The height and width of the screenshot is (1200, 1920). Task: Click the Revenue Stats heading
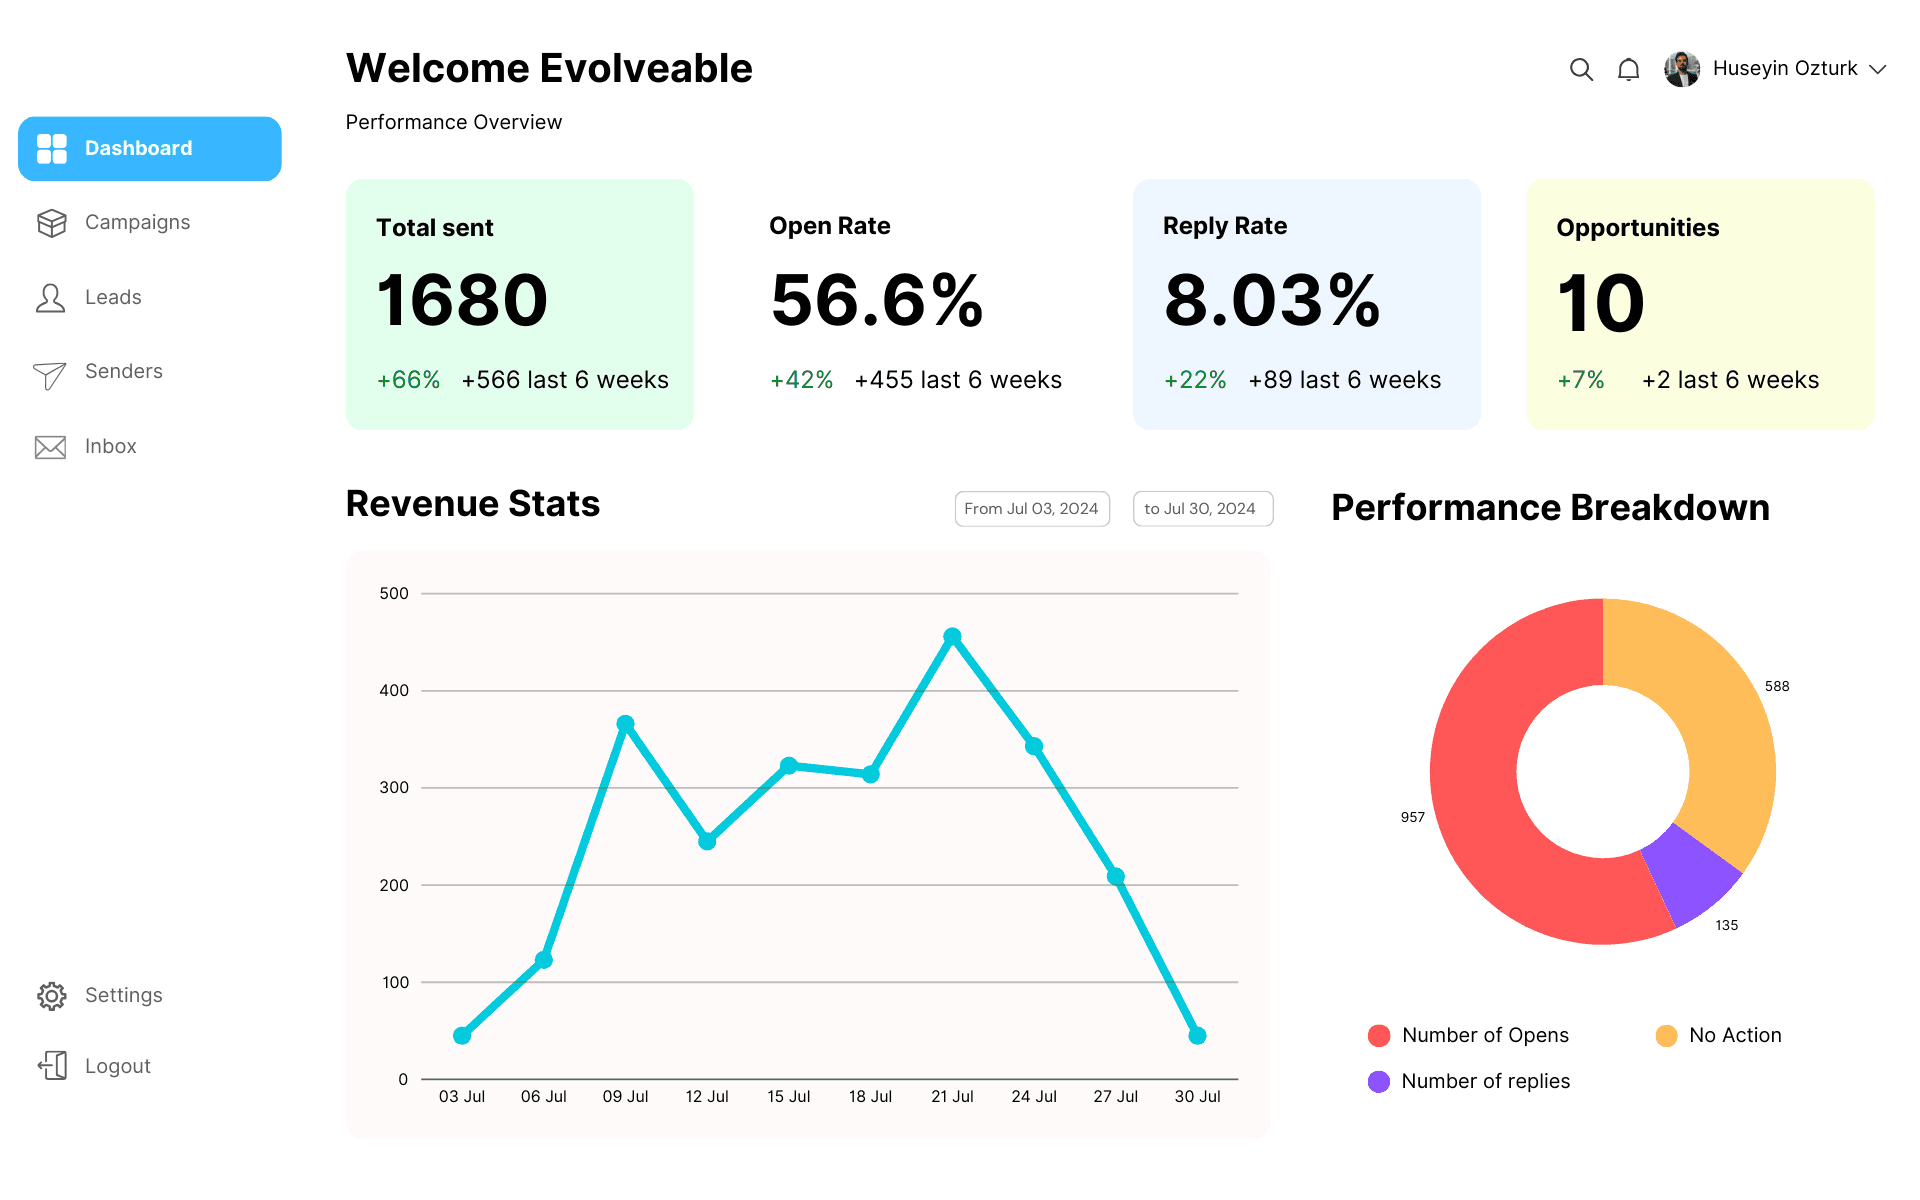click(473, 504)
